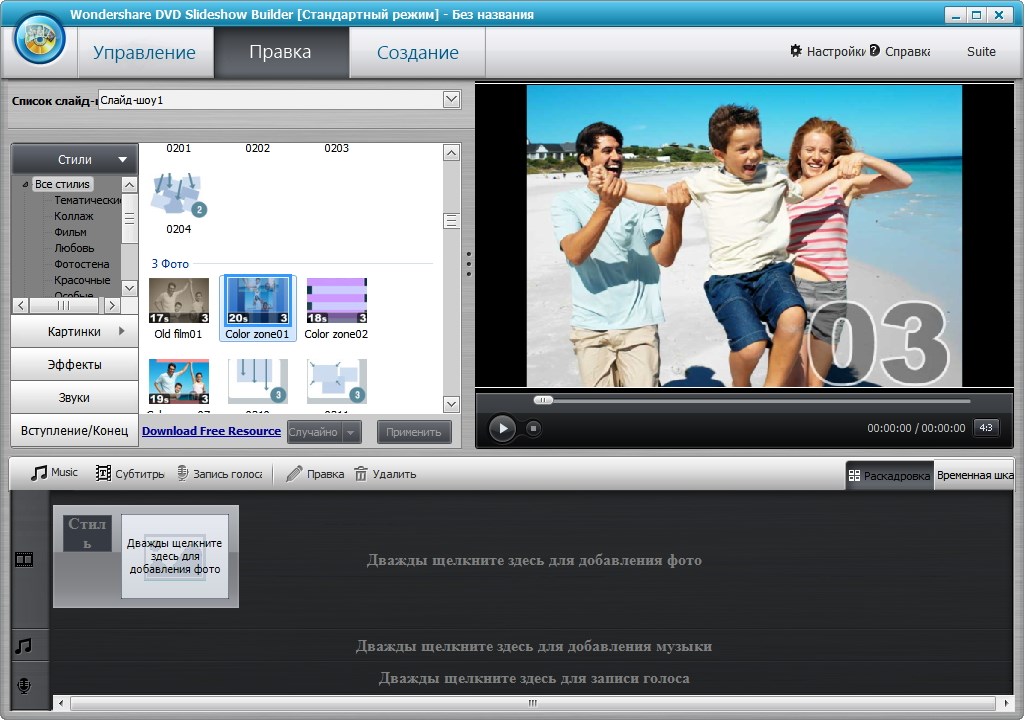Switch to Раскадровка storyboard view
Viewport: 1025px width, 721px height.
(x=889, y=475)
